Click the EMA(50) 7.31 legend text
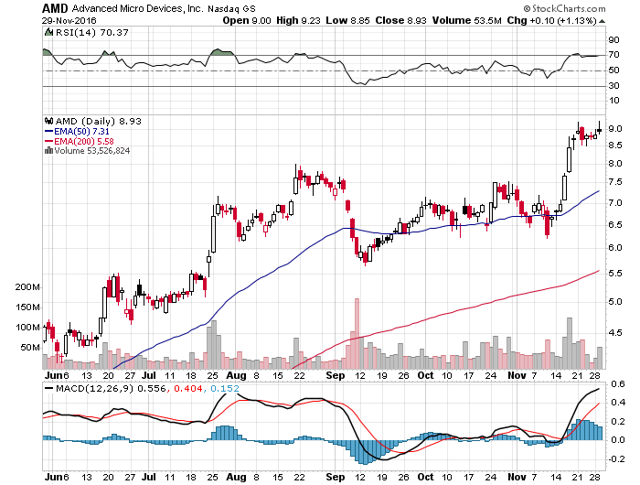This screenshot has height=485, width=640. [x=82, y=131]
